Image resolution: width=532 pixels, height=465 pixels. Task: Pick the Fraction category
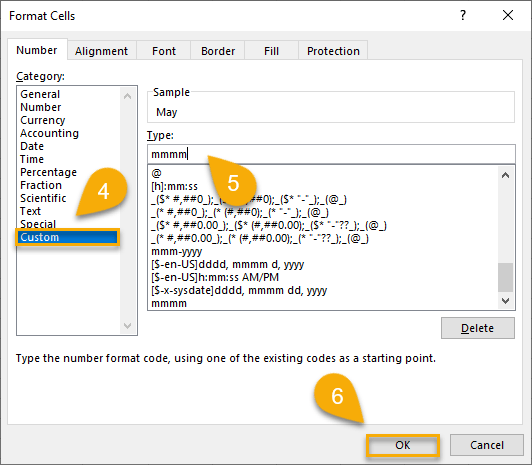click(41, 185)
